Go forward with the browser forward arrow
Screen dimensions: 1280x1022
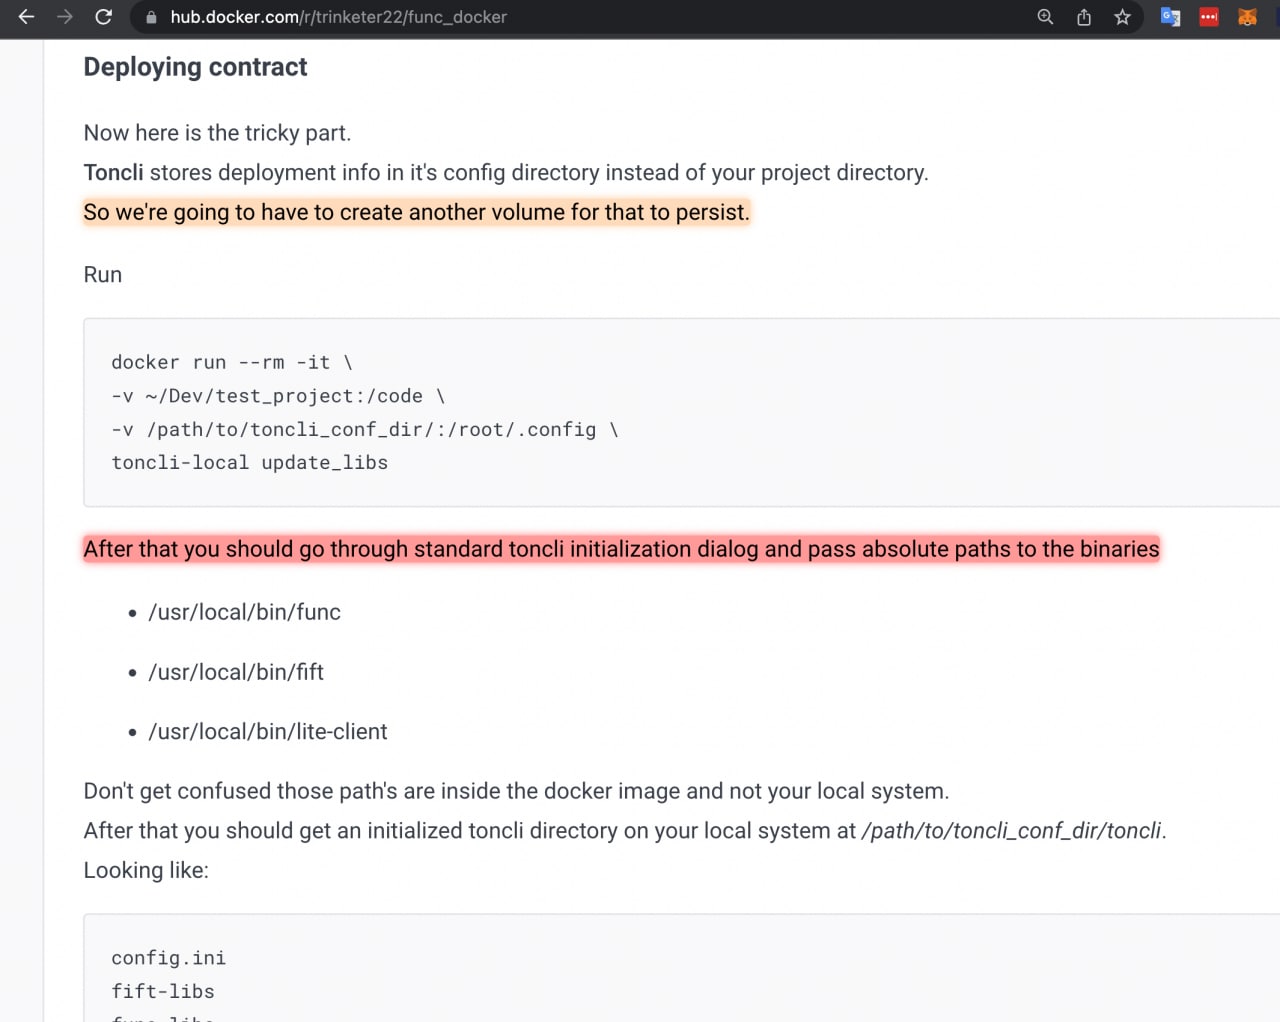click(65, 17)
